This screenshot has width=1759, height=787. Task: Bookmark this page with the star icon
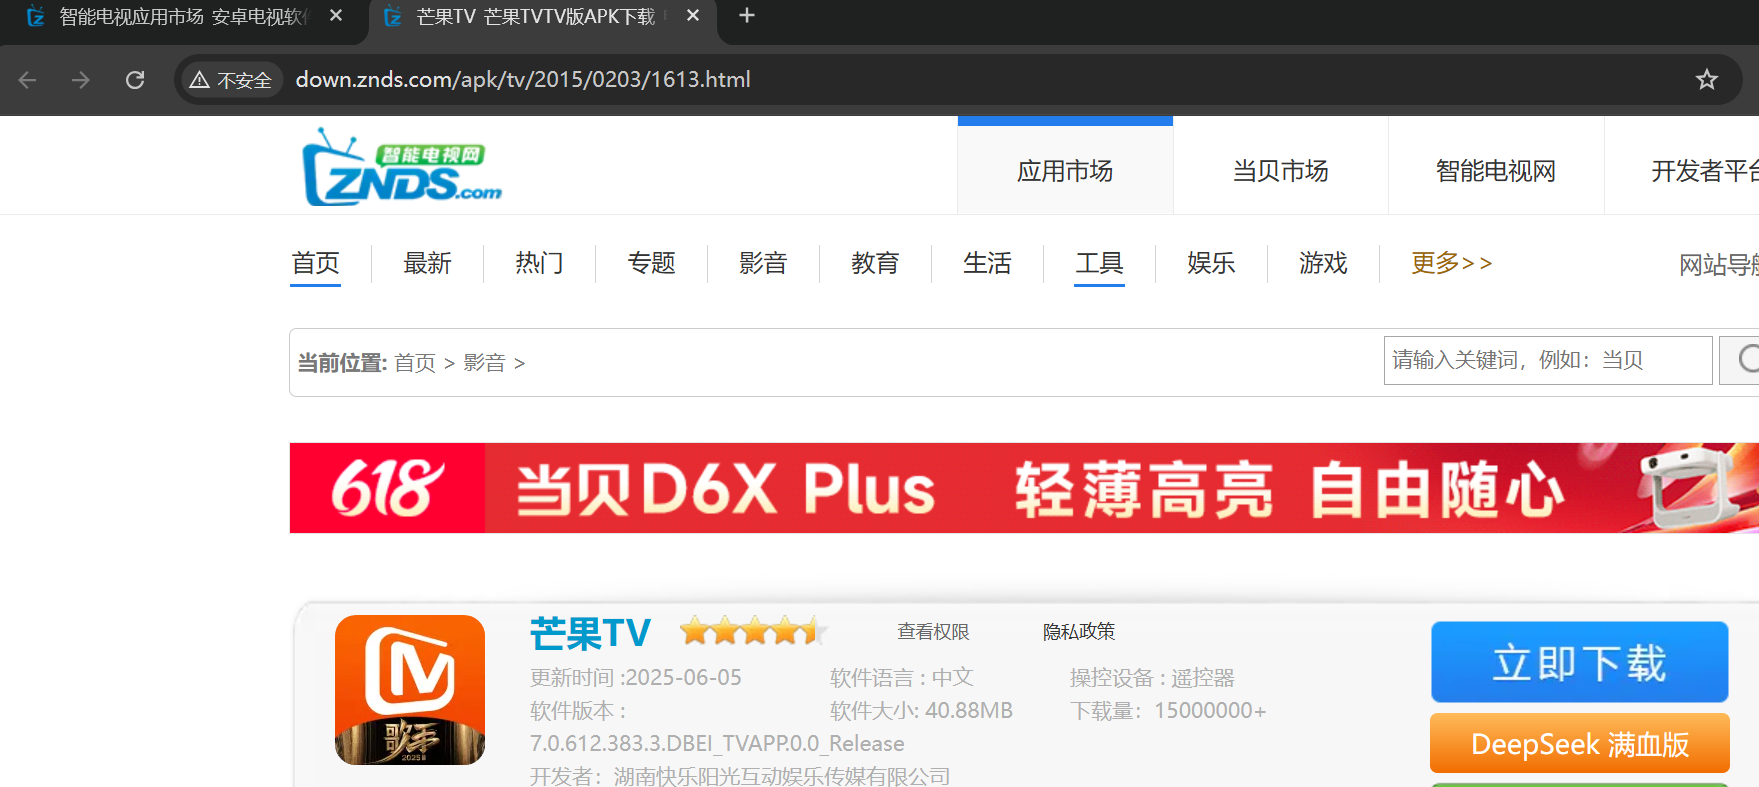(x=1706, y=80)
